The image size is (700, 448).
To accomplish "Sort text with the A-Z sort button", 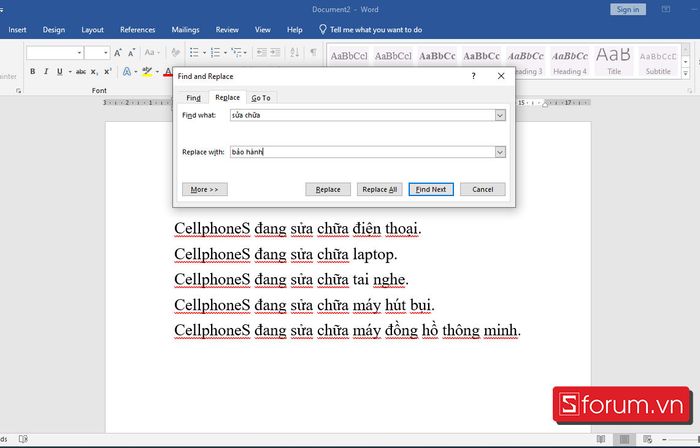I will click(295, 53).
